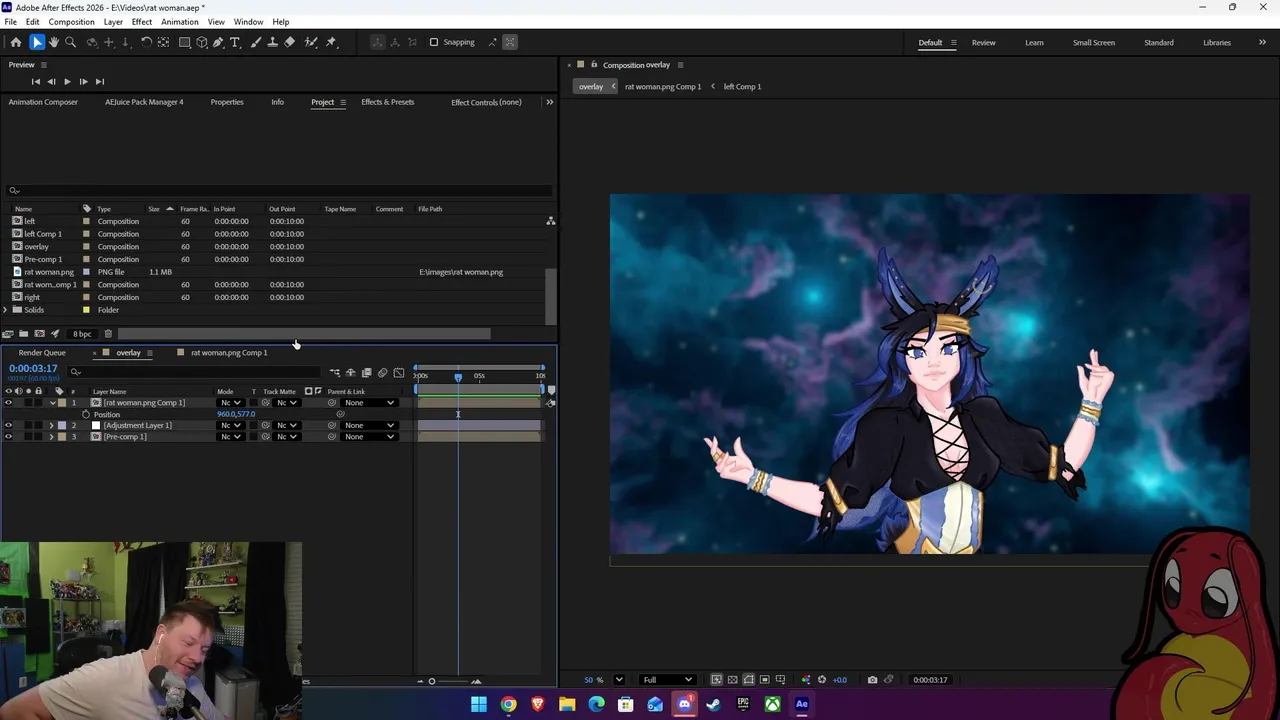The width and height of the screenshot is (1280, 720).
Task: Open Parent dropdown for Adjustment Layer 1
Action: [x=369, y=426]
